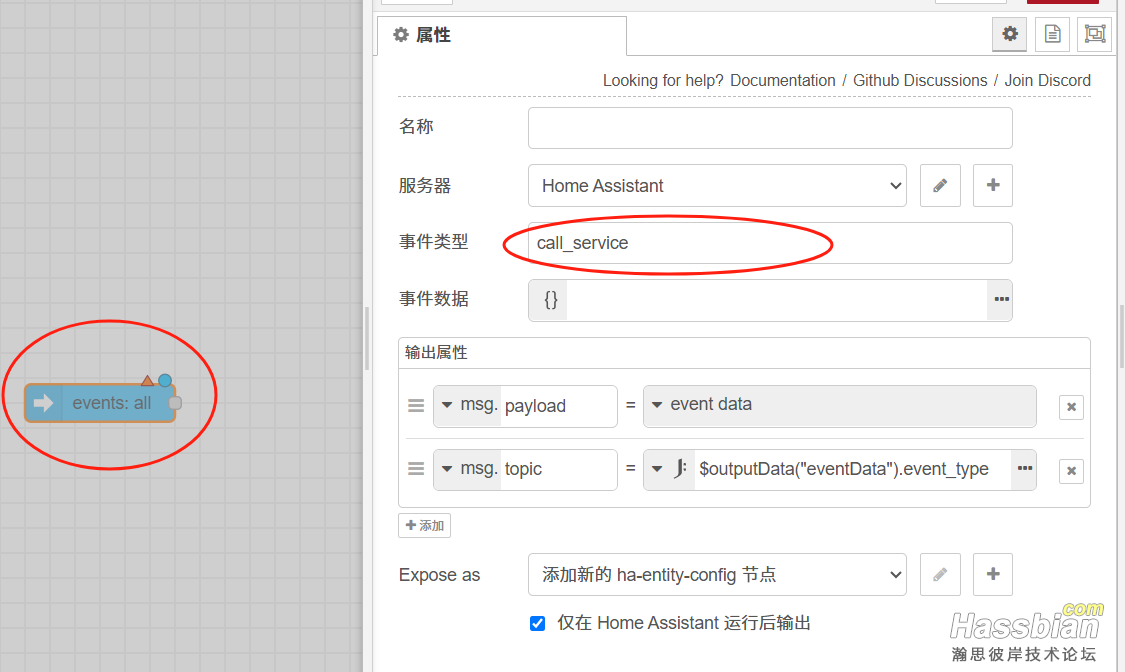Remove the msg.payload output property

point(1071,407)
